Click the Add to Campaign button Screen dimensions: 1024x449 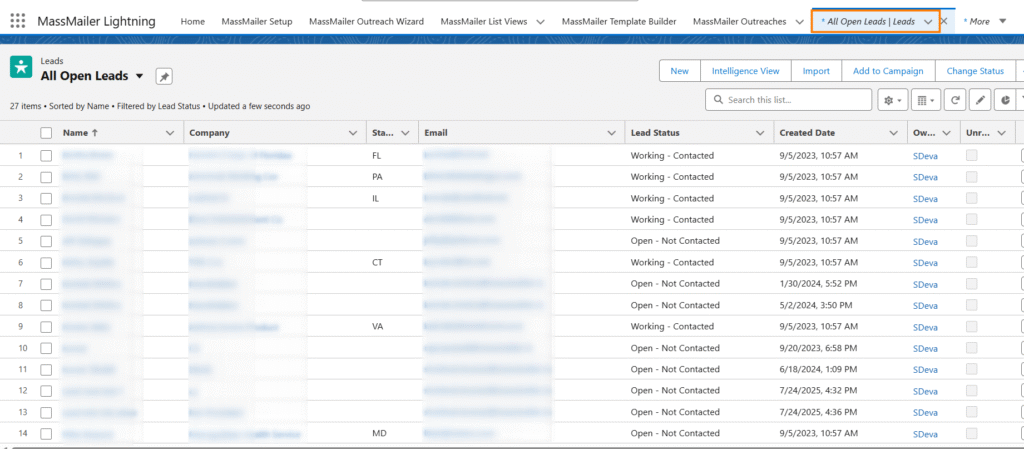[888, 71]
